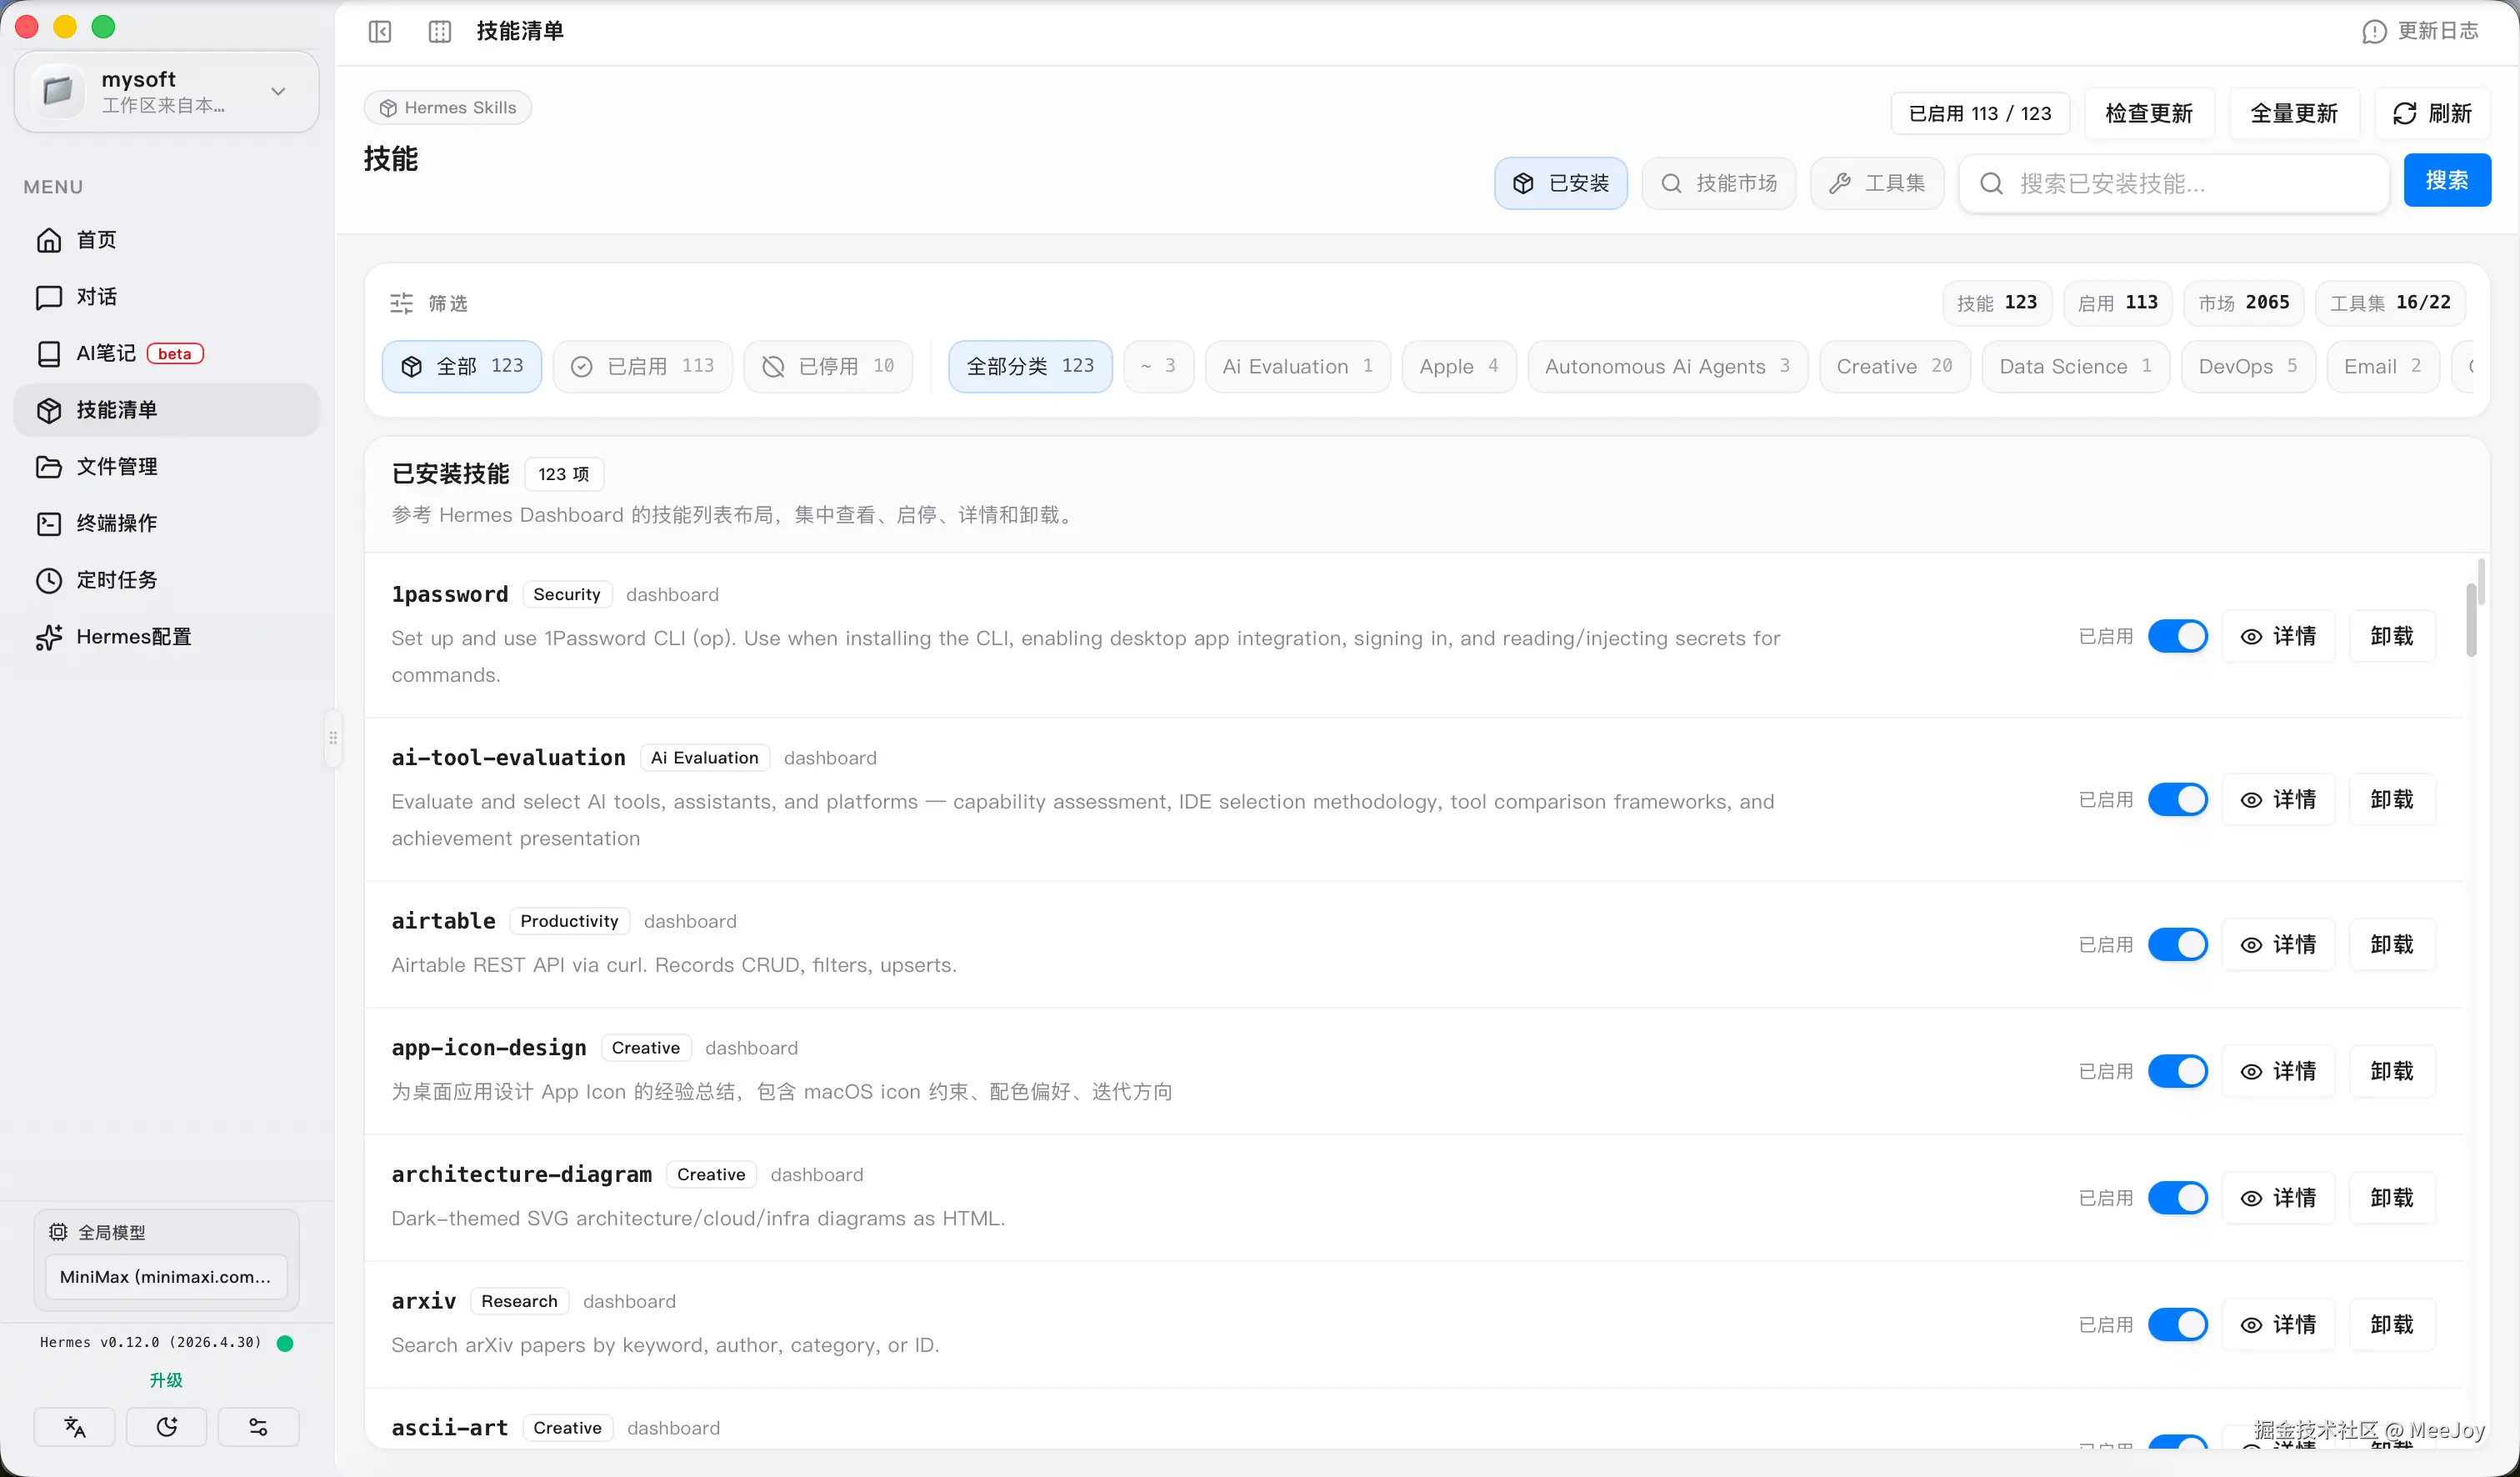
Task: Open 终端操作 terminal page
Action: click(166, 523)
